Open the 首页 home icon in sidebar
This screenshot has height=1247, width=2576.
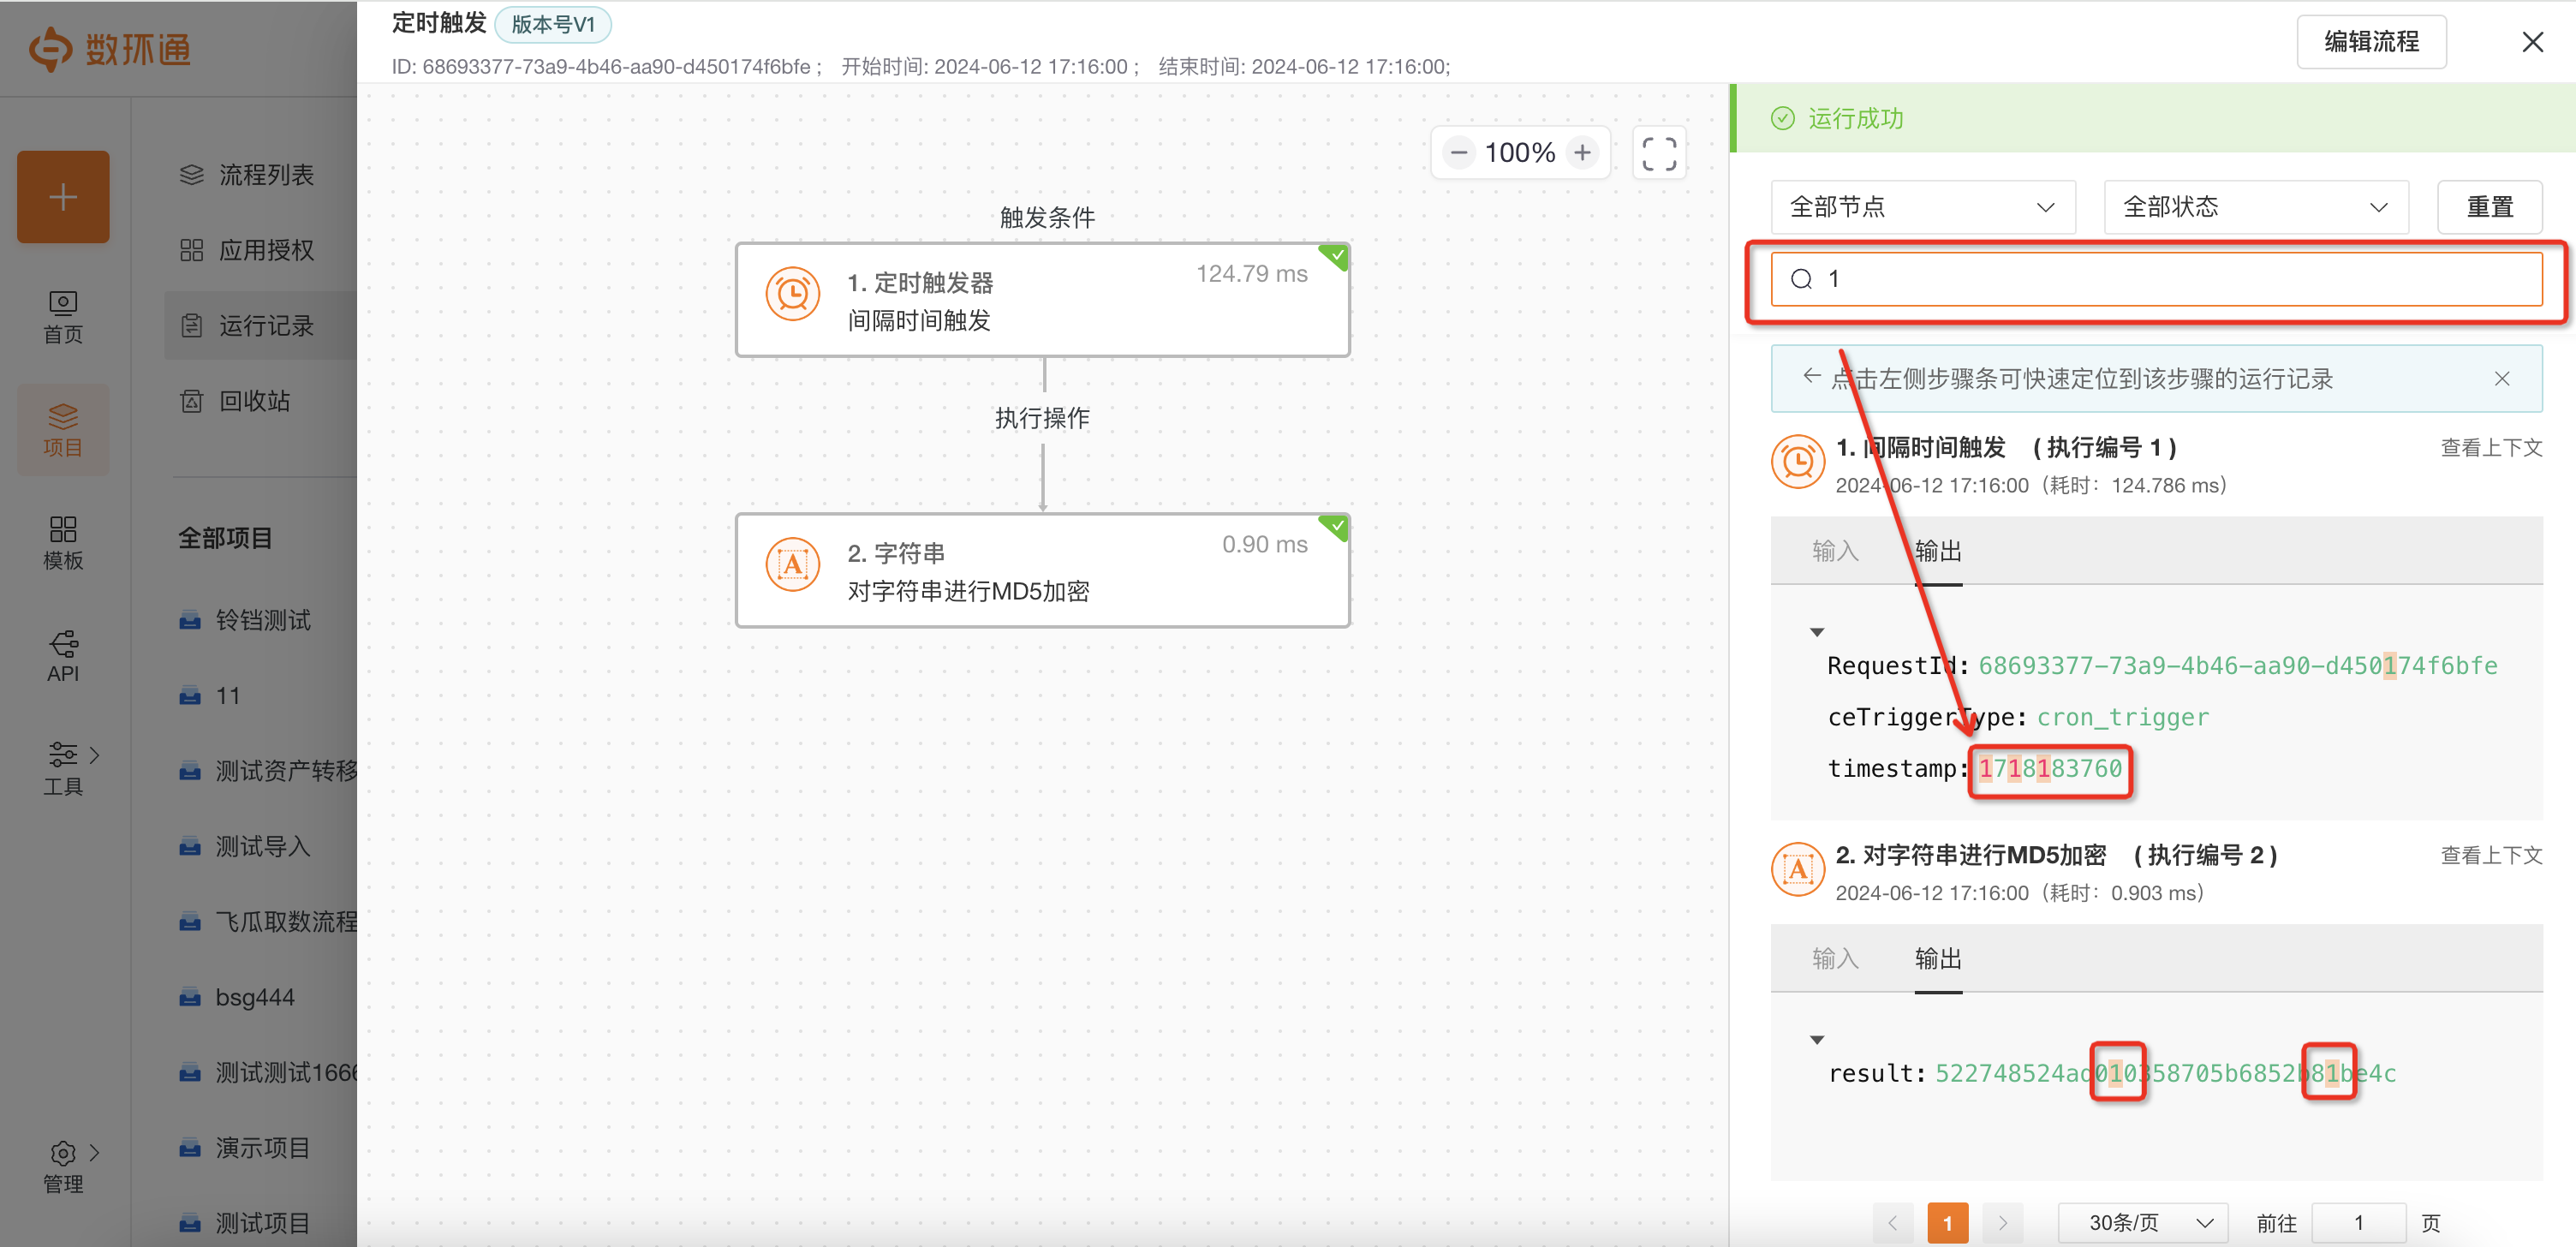pos(63,316)
